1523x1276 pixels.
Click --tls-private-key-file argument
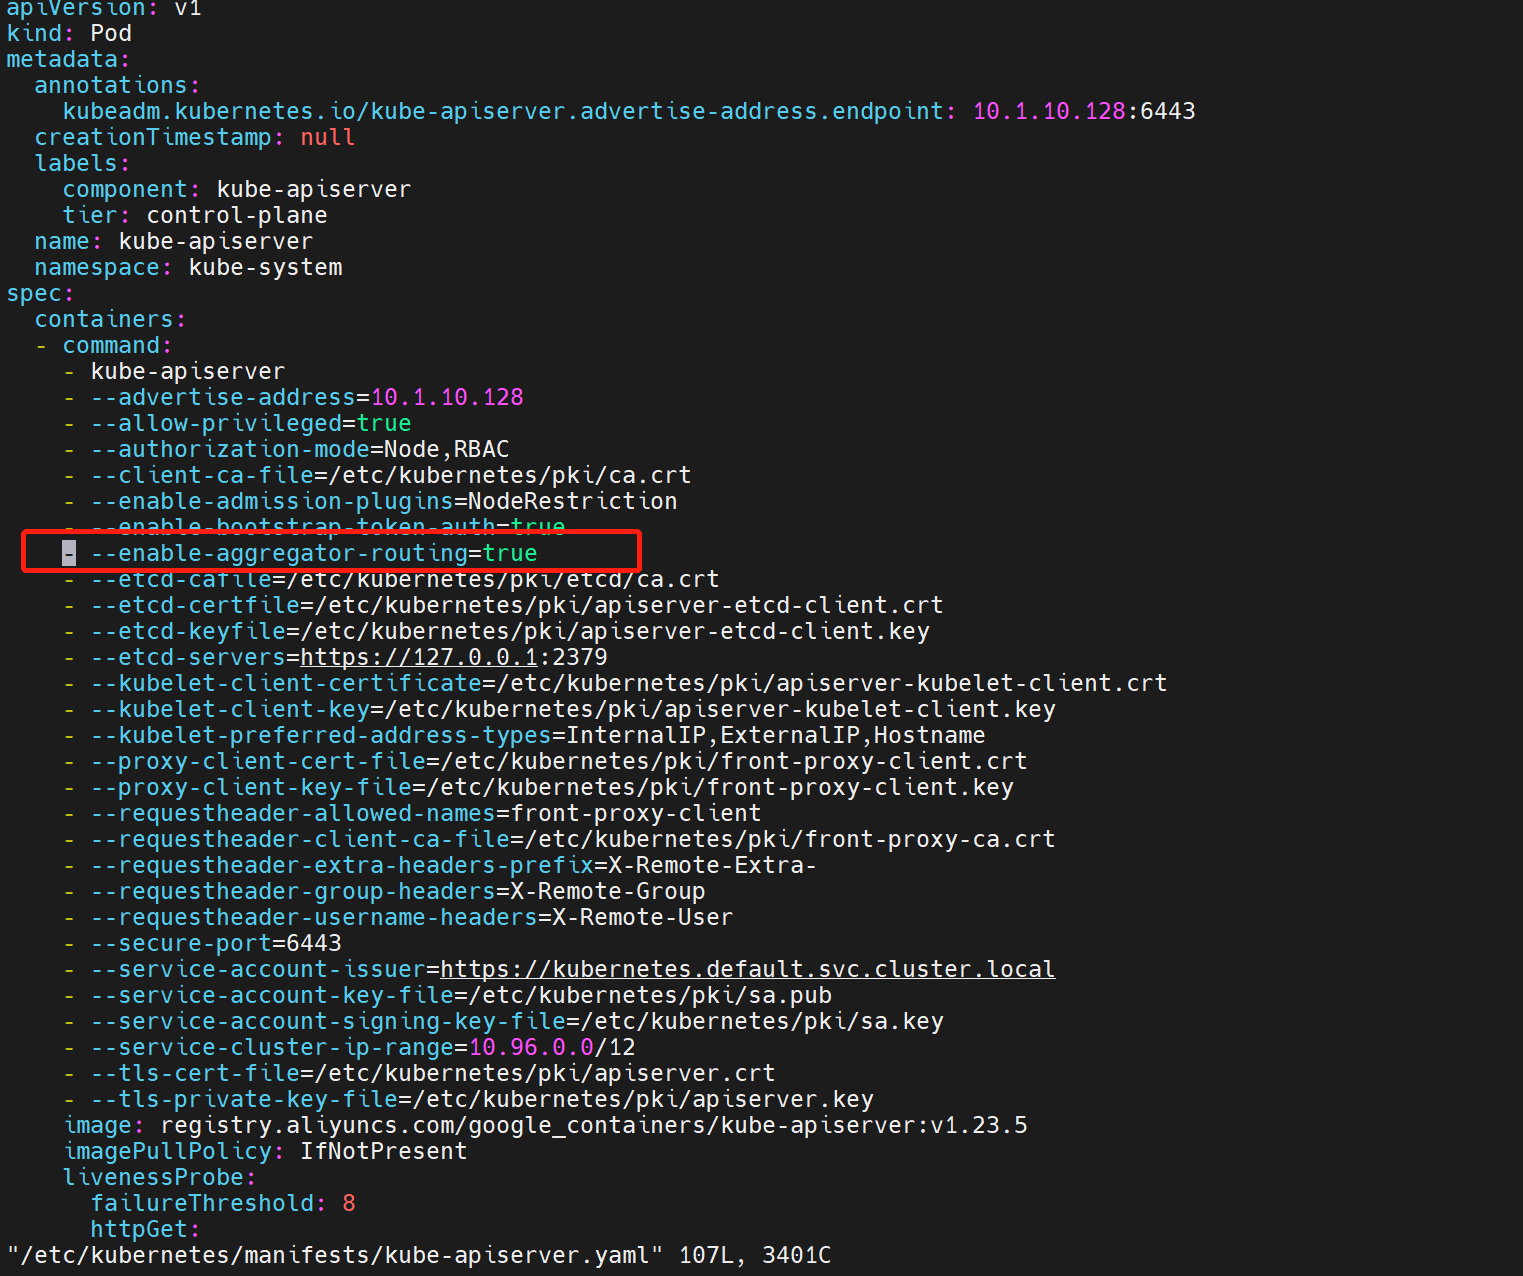tap(482, 1099)
